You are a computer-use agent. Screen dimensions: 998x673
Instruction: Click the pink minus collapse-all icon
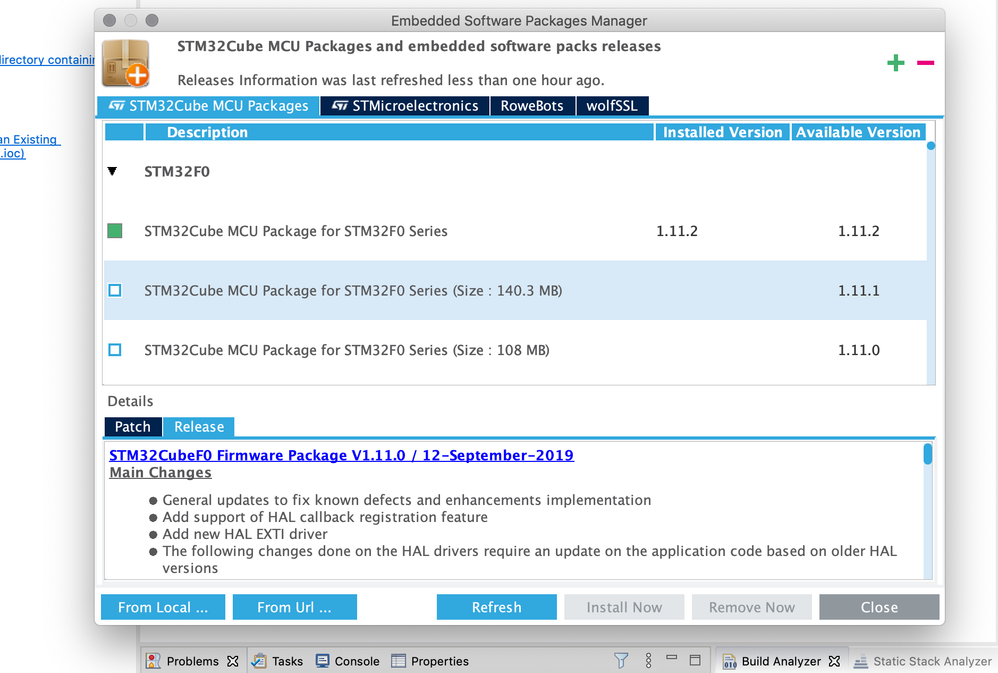point(925,62)
